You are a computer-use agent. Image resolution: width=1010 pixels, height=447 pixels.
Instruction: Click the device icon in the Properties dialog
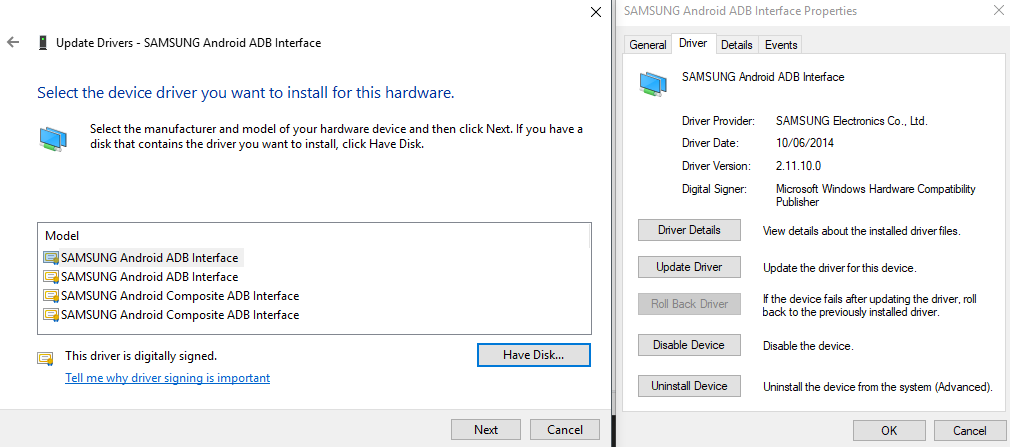pyautogui.click(x=654, y=84)
